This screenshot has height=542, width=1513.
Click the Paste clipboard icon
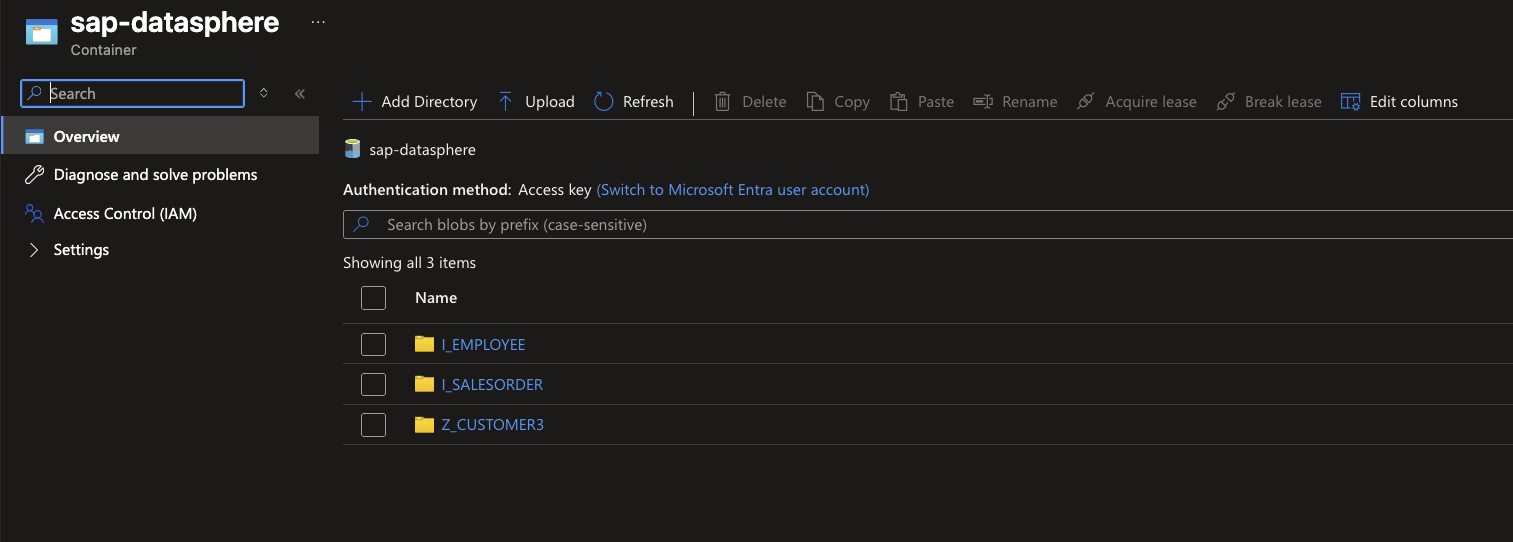coord(898,102)
